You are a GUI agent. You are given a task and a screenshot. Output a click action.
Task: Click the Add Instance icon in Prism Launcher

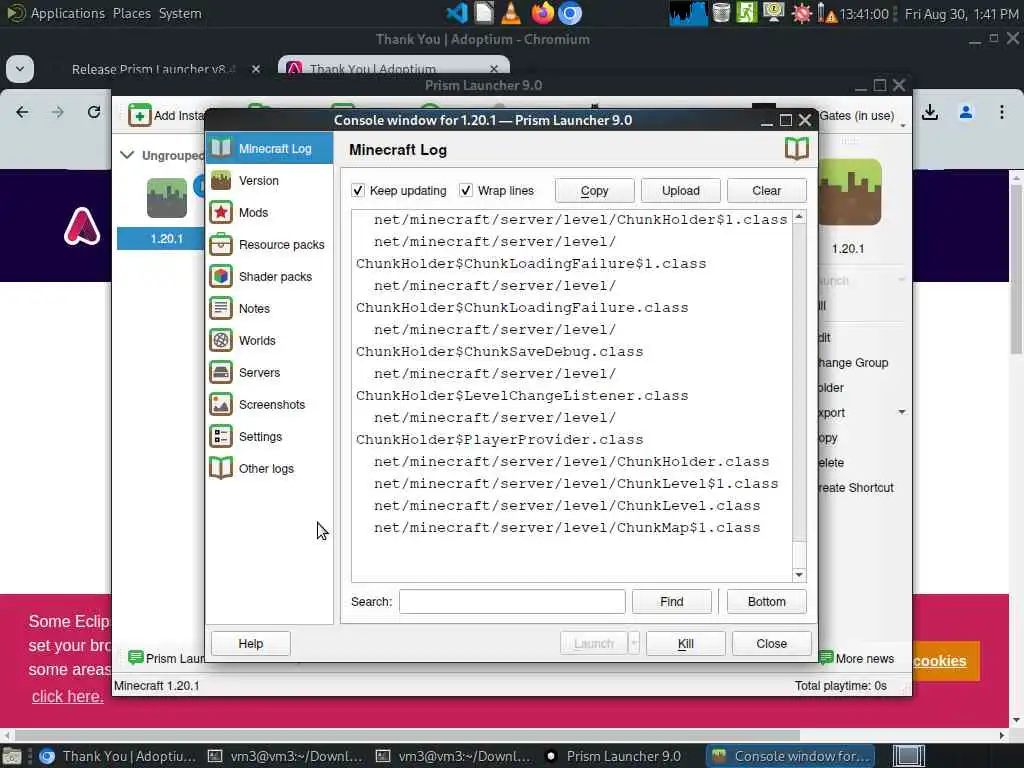point(139,116)
